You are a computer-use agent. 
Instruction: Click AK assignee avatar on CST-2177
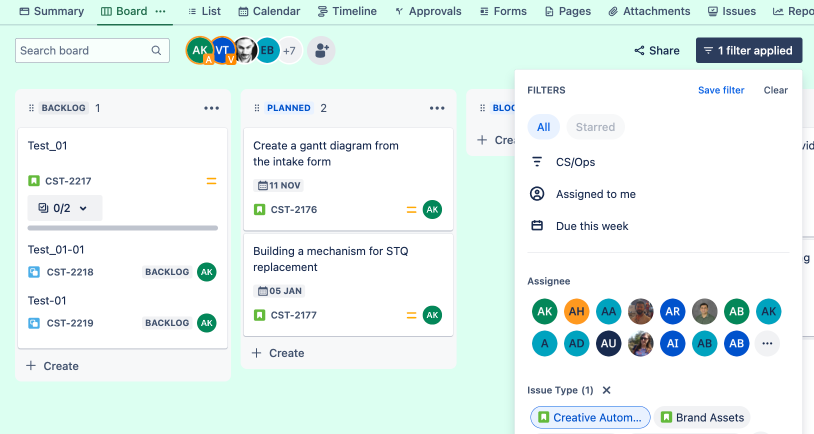pos(432,315)
